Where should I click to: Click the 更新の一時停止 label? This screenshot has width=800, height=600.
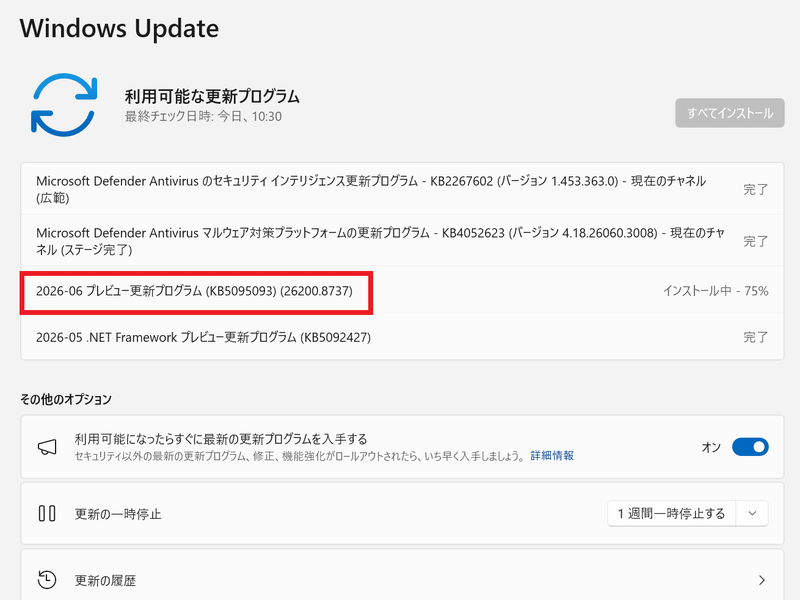point(118,514)
